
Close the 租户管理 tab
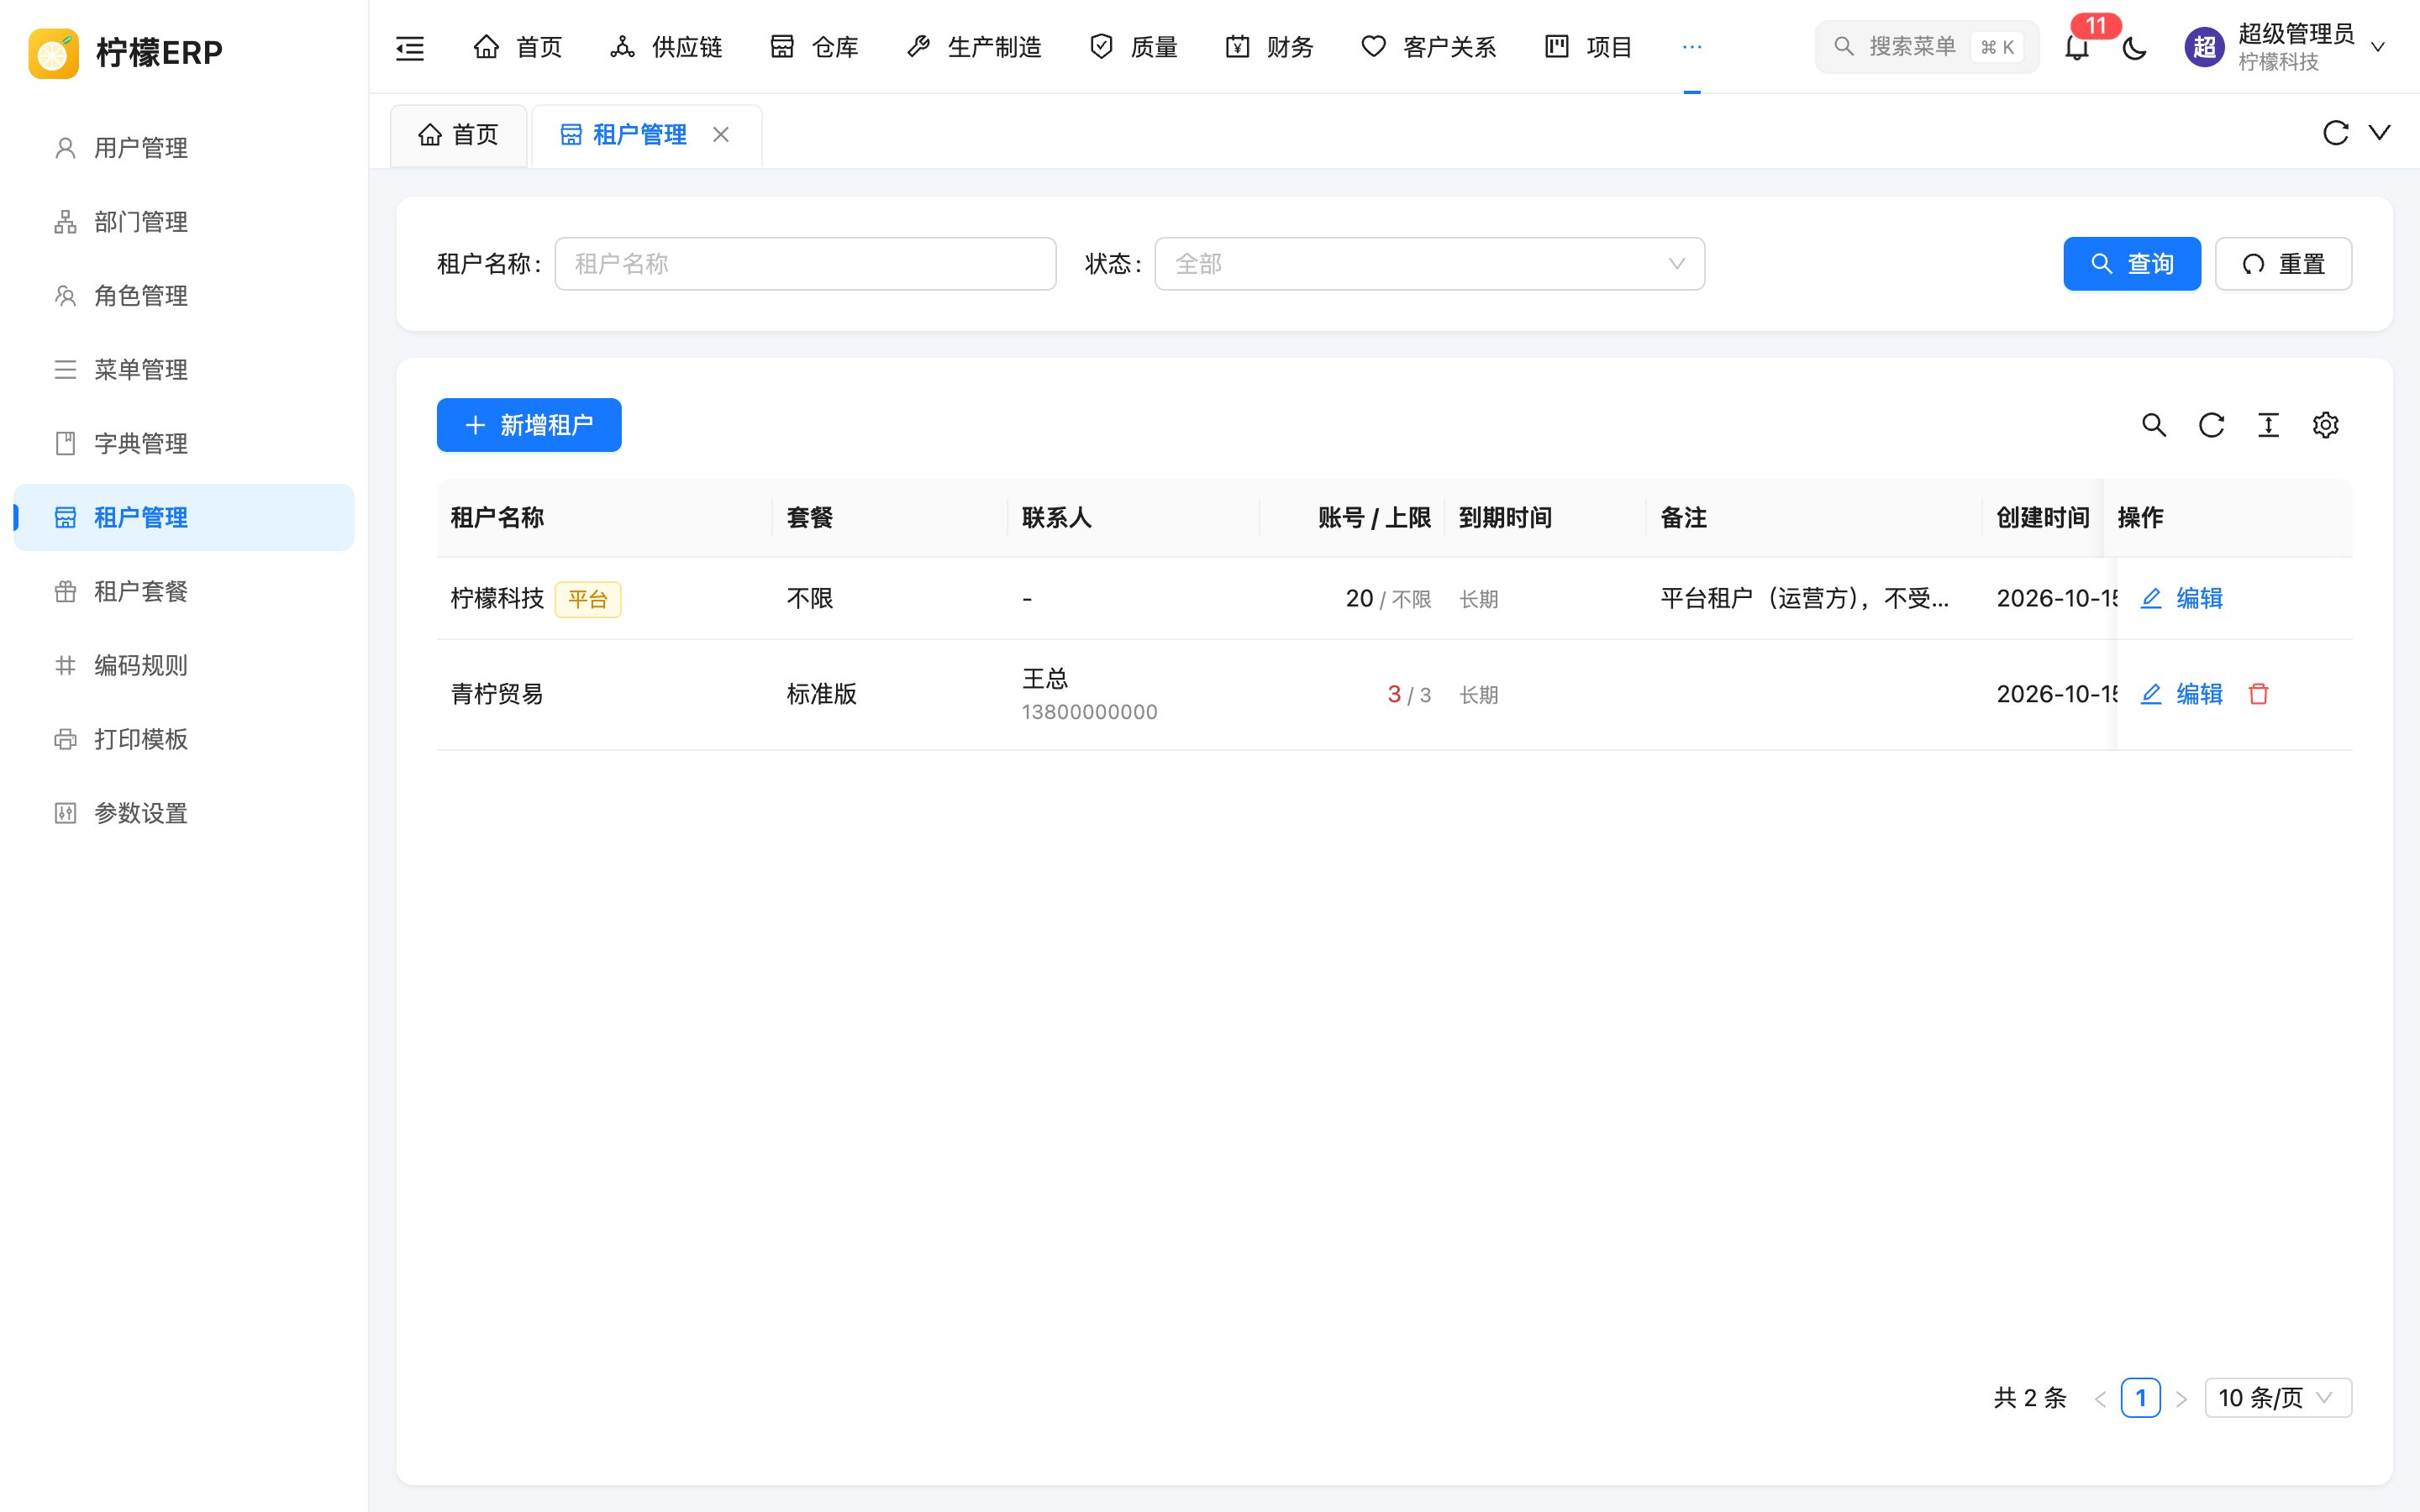[721, 134]
